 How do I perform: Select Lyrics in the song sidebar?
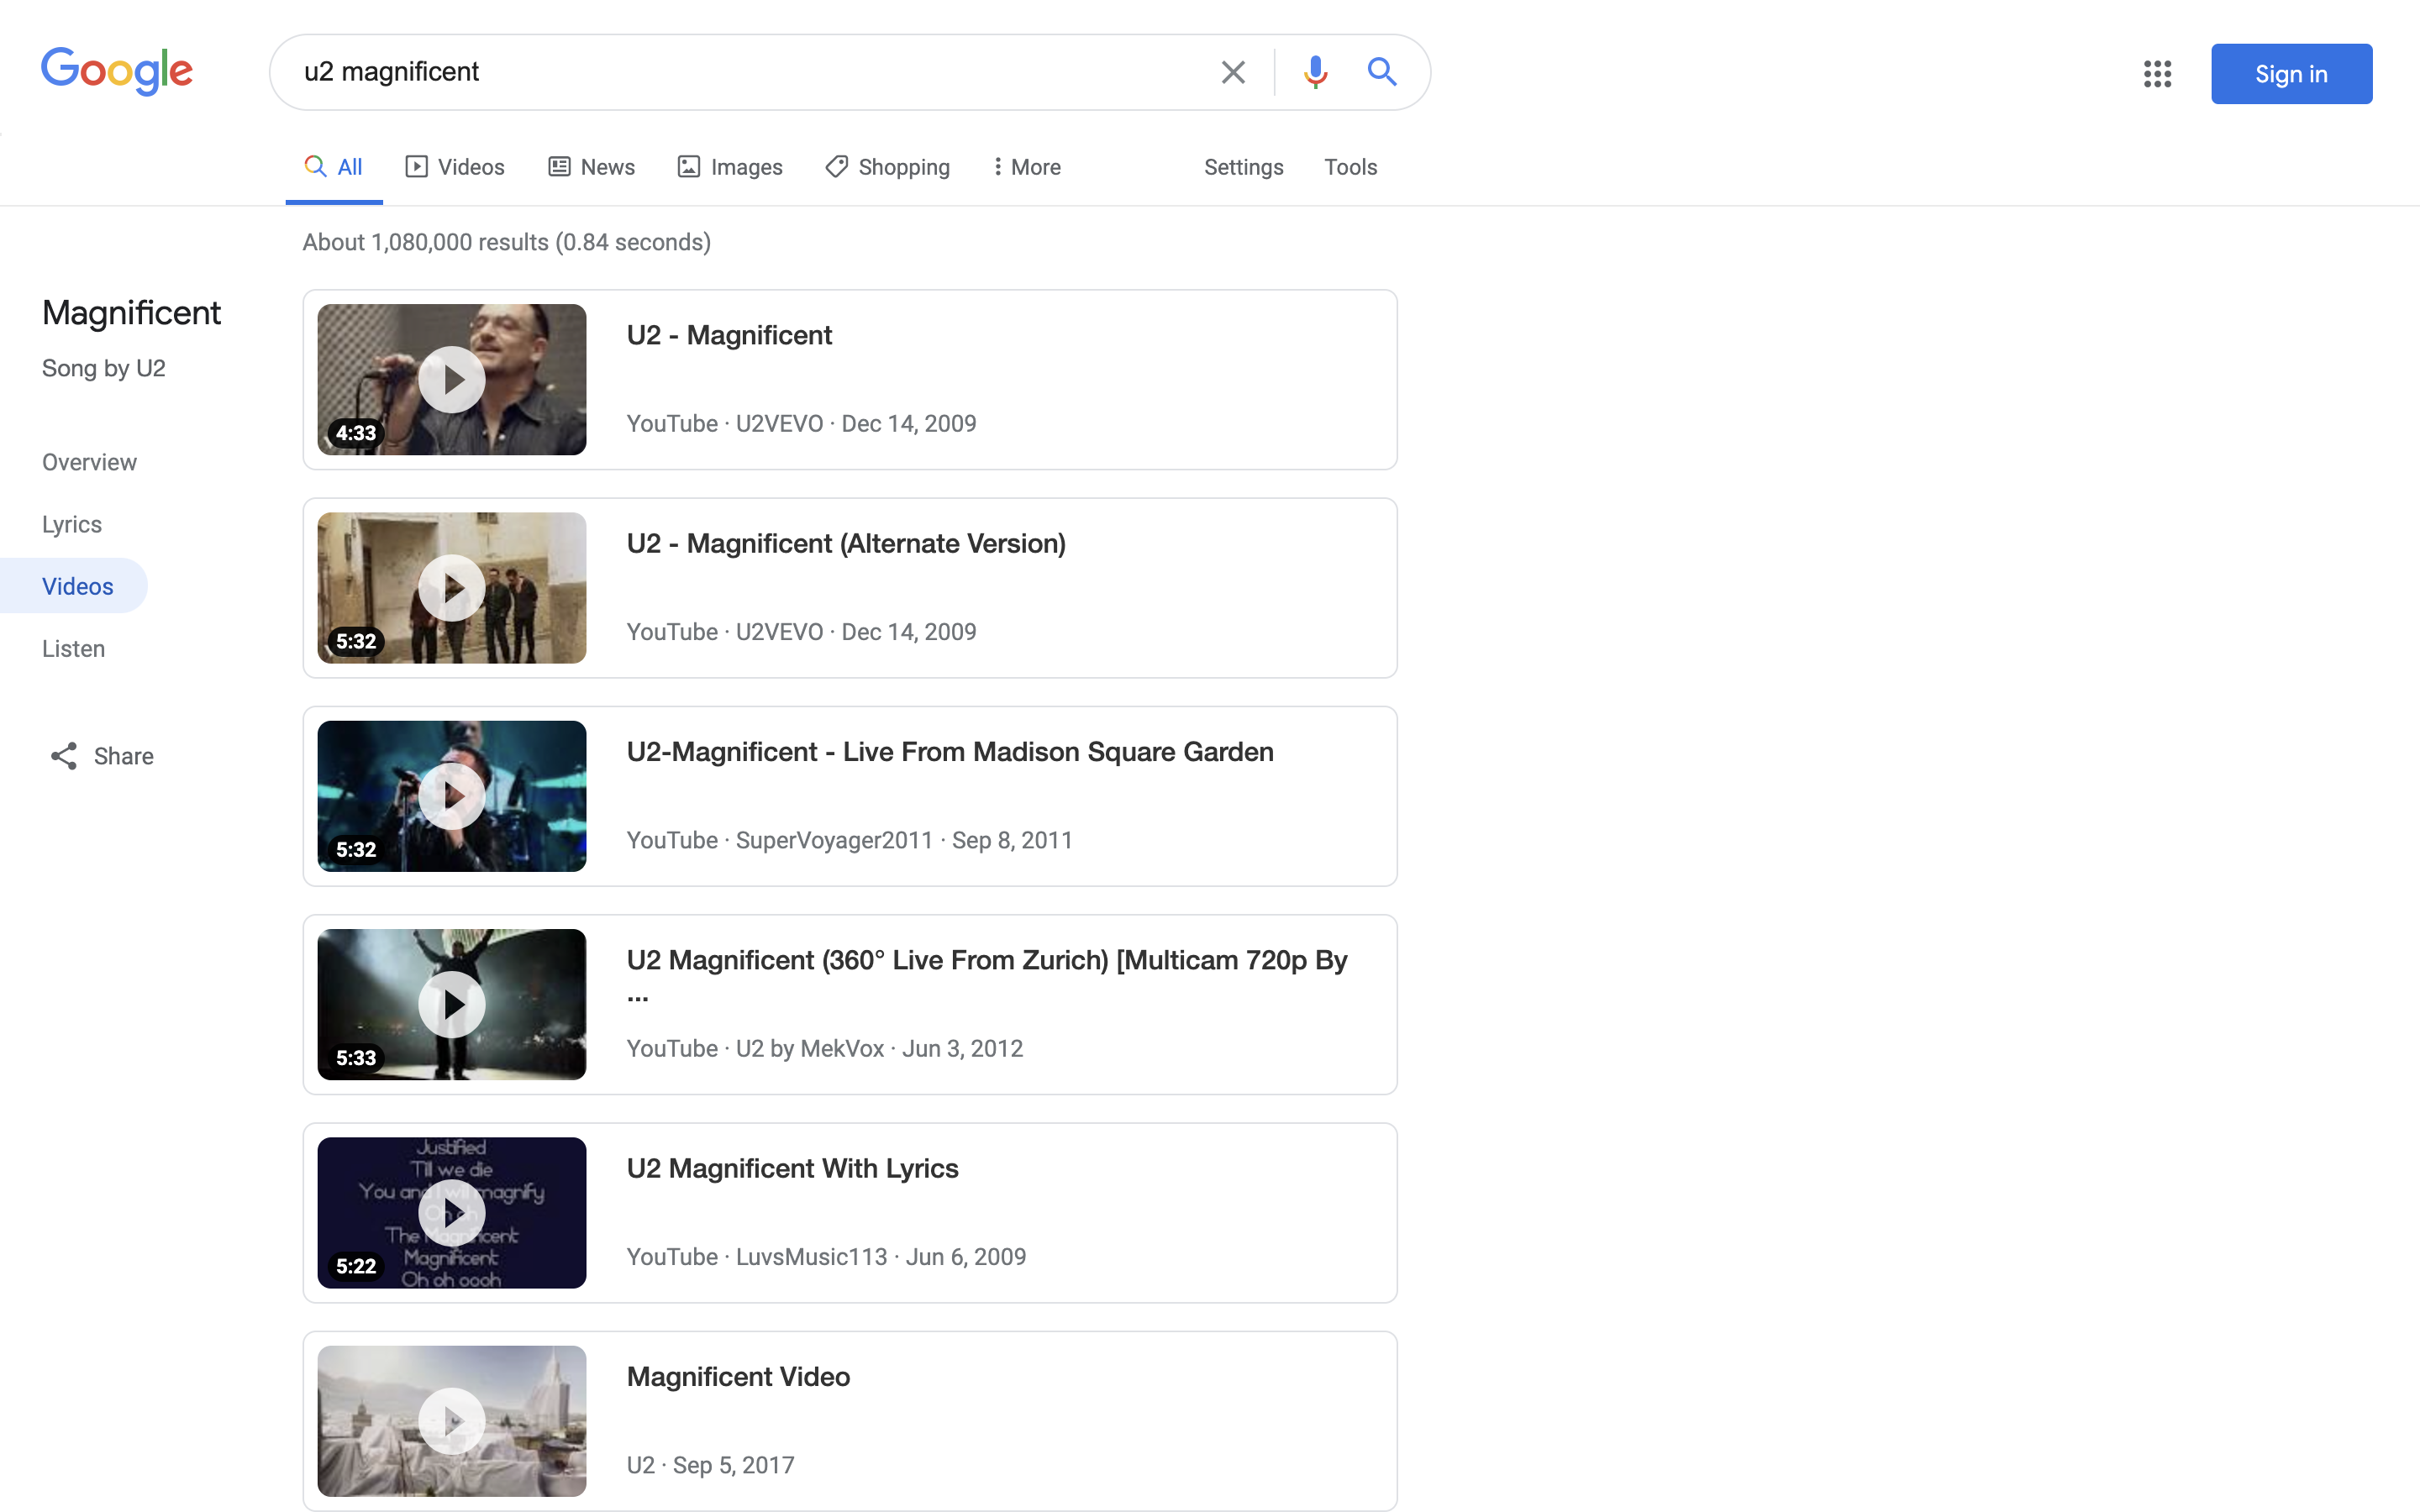[72, 524]
